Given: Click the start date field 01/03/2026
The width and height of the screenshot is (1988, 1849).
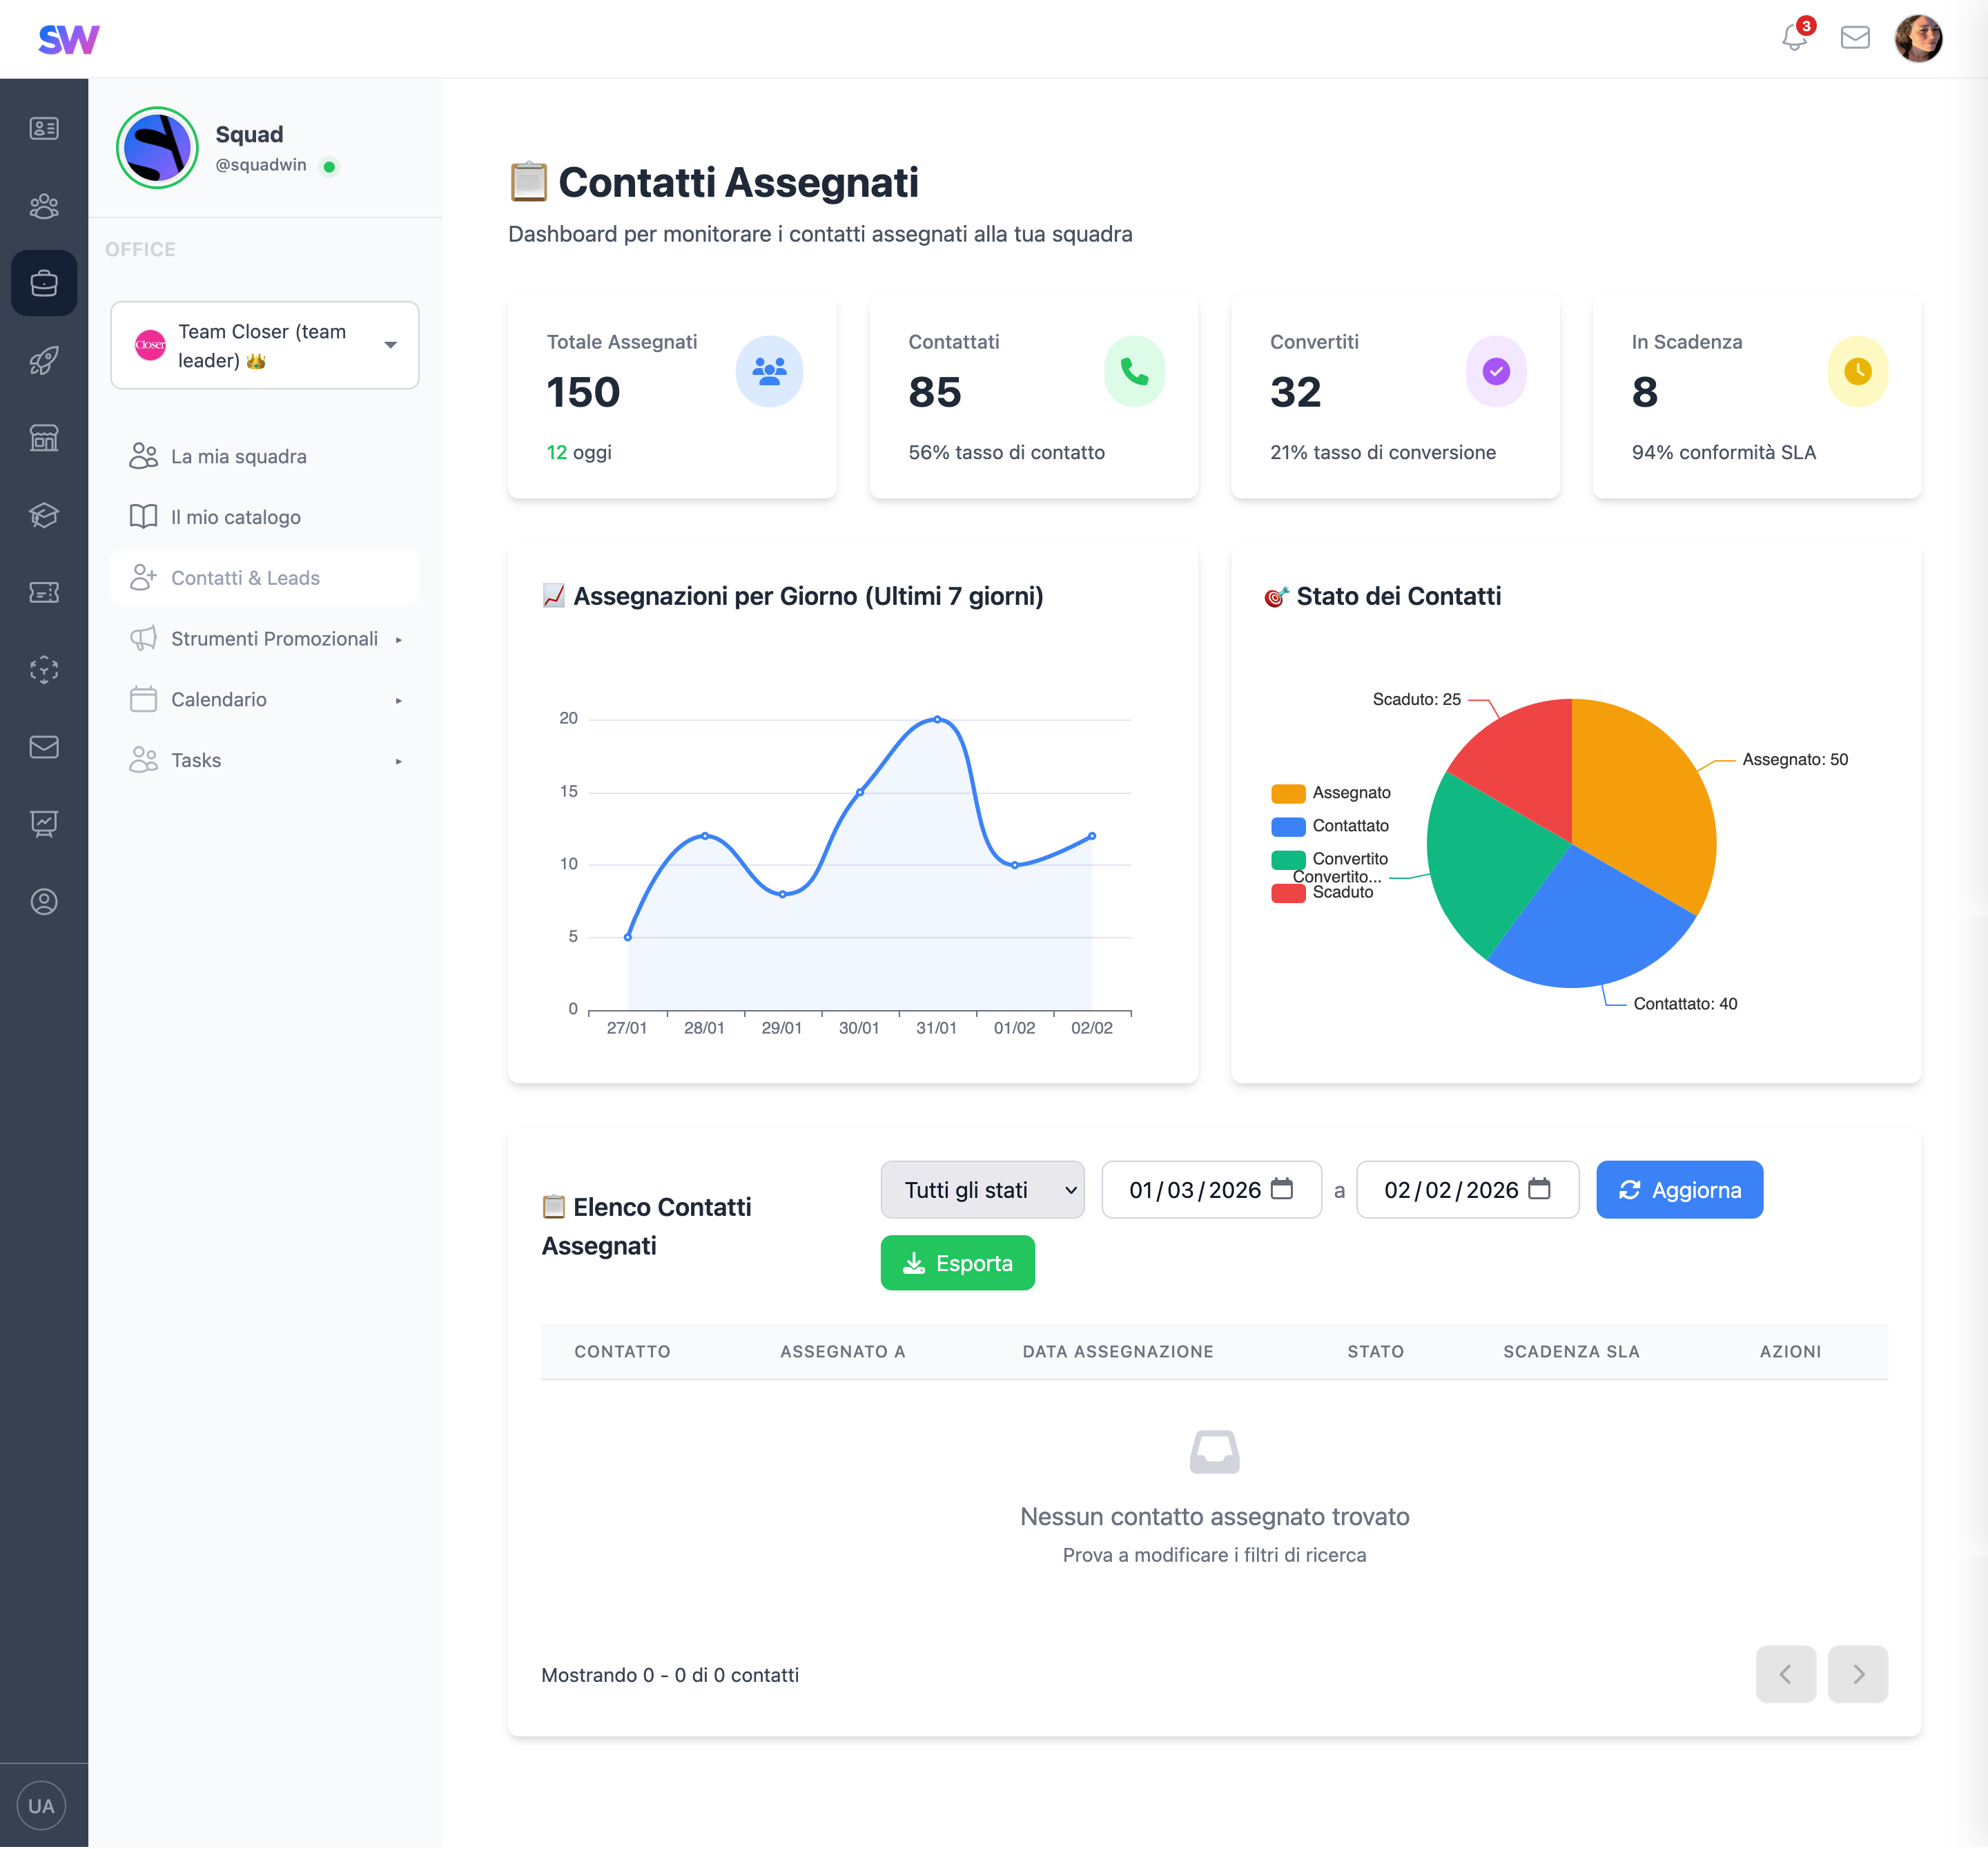Looking at the screenshot, I should coord(1195,1190).
